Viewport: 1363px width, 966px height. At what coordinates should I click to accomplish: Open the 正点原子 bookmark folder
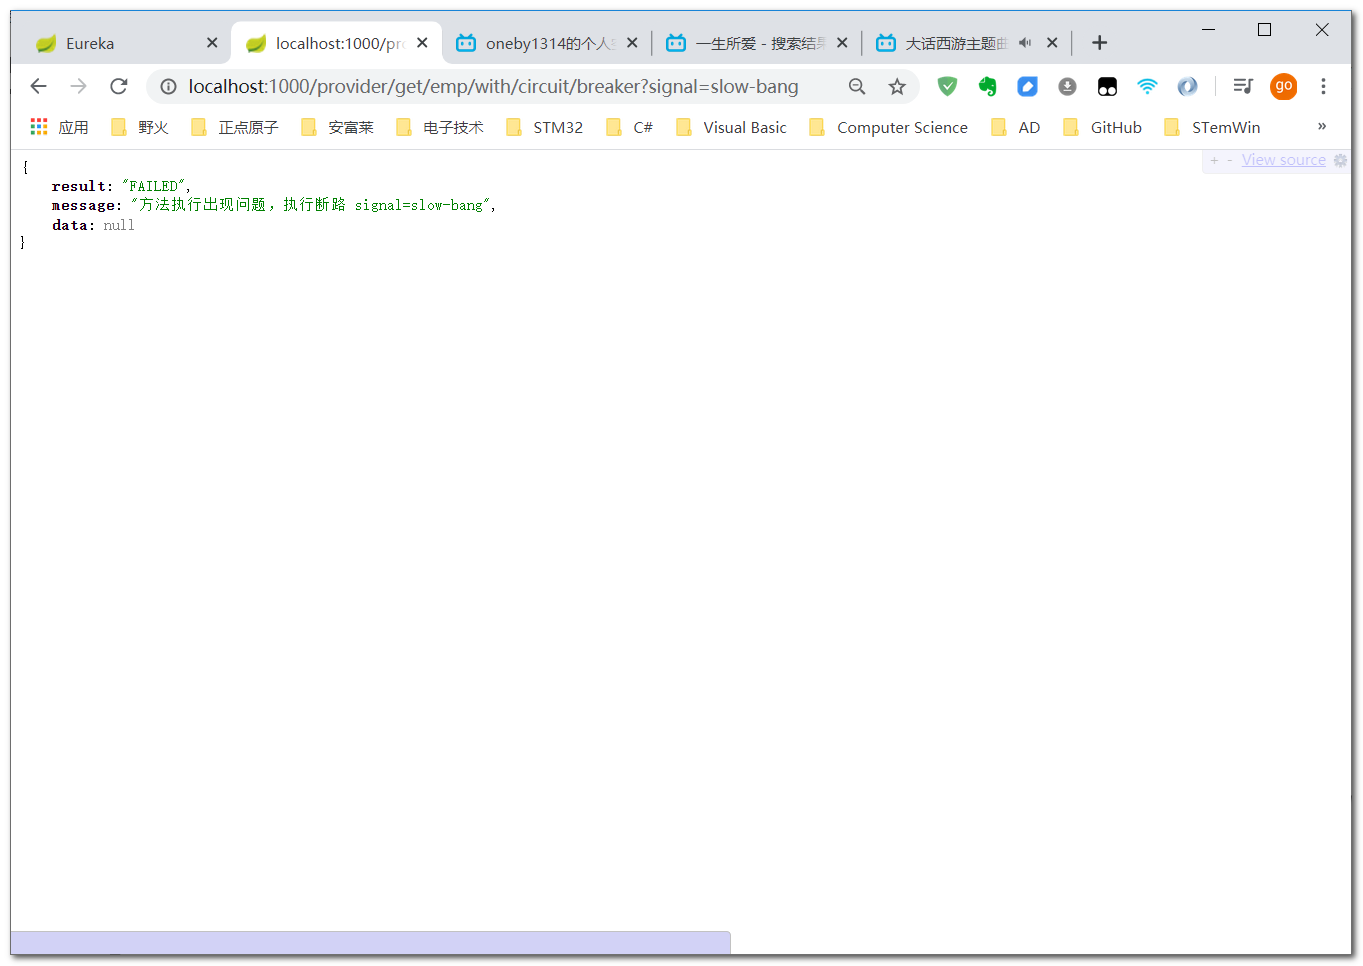[x=234, y=127]
